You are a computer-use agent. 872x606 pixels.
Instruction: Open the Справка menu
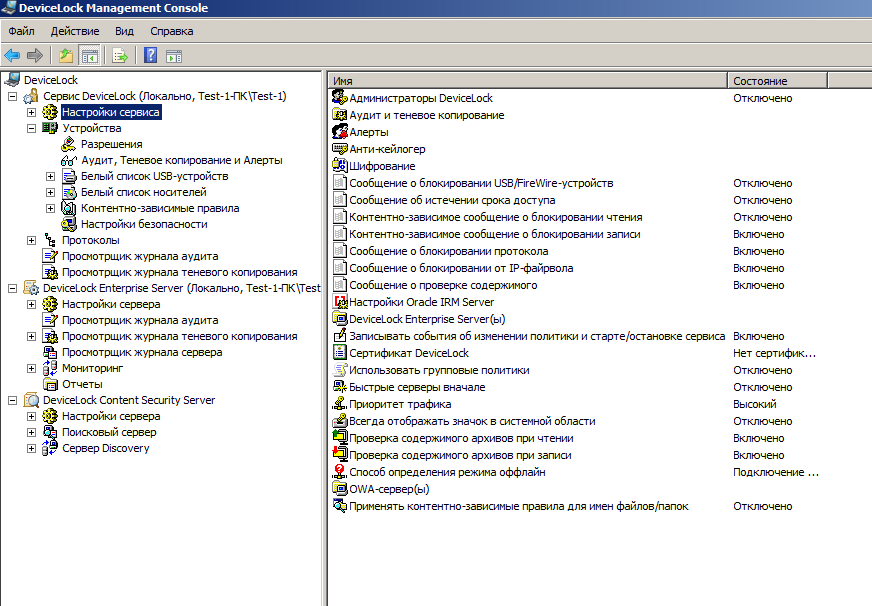click(172, 31)
